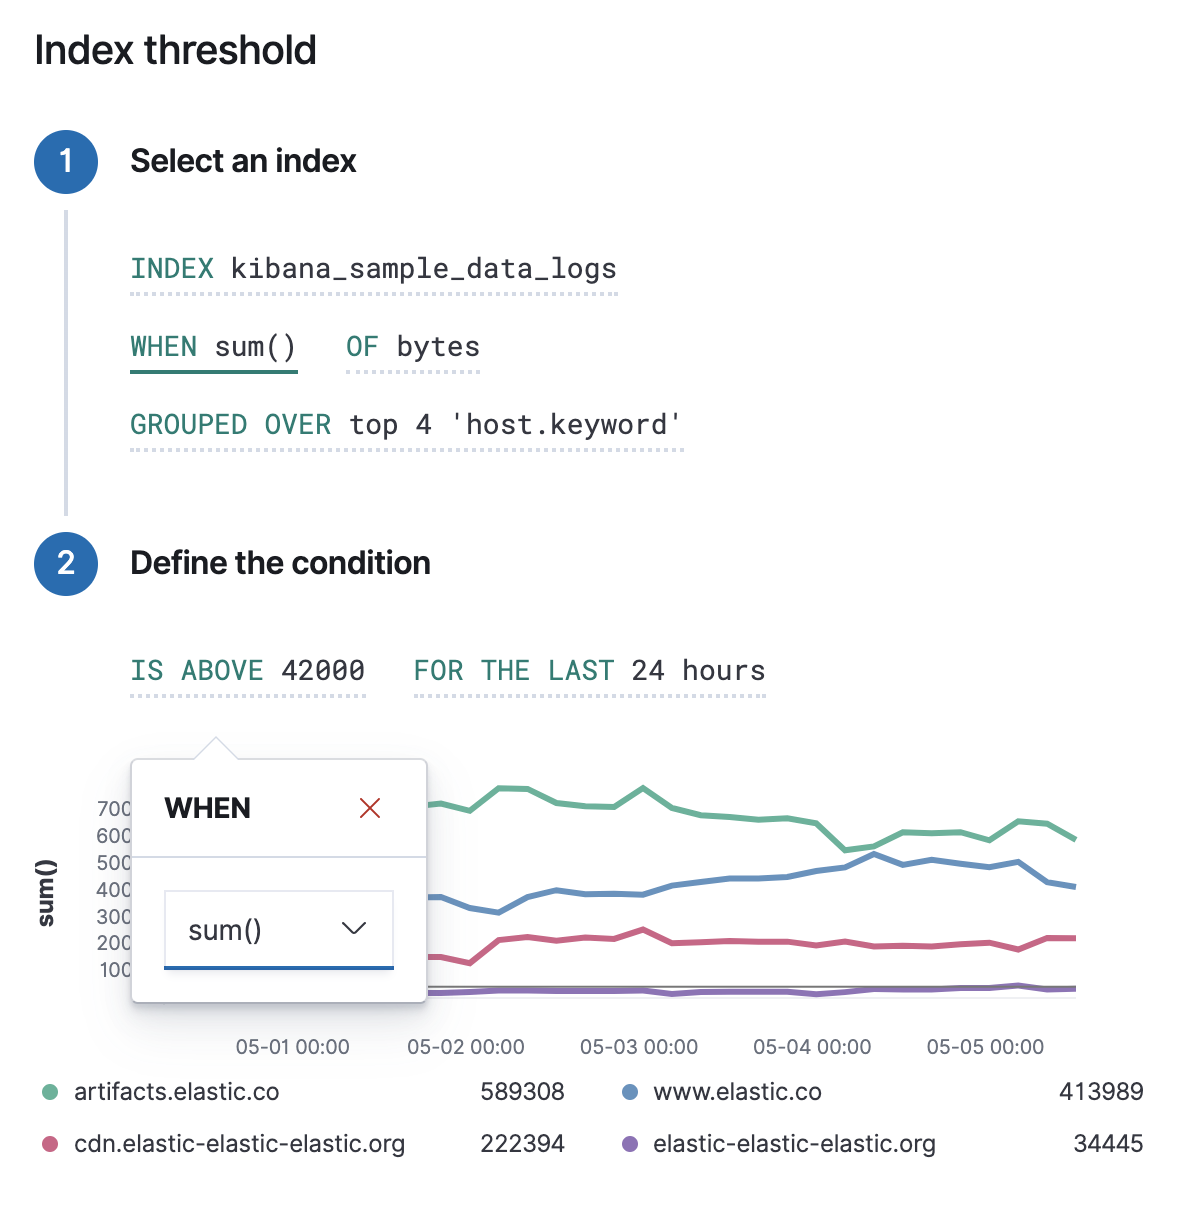Adjust the IS ABOVE 42000 threshold expression
Image resolution: width=1204 pixels, height=1222 pixels.
[x=247, y=670]
